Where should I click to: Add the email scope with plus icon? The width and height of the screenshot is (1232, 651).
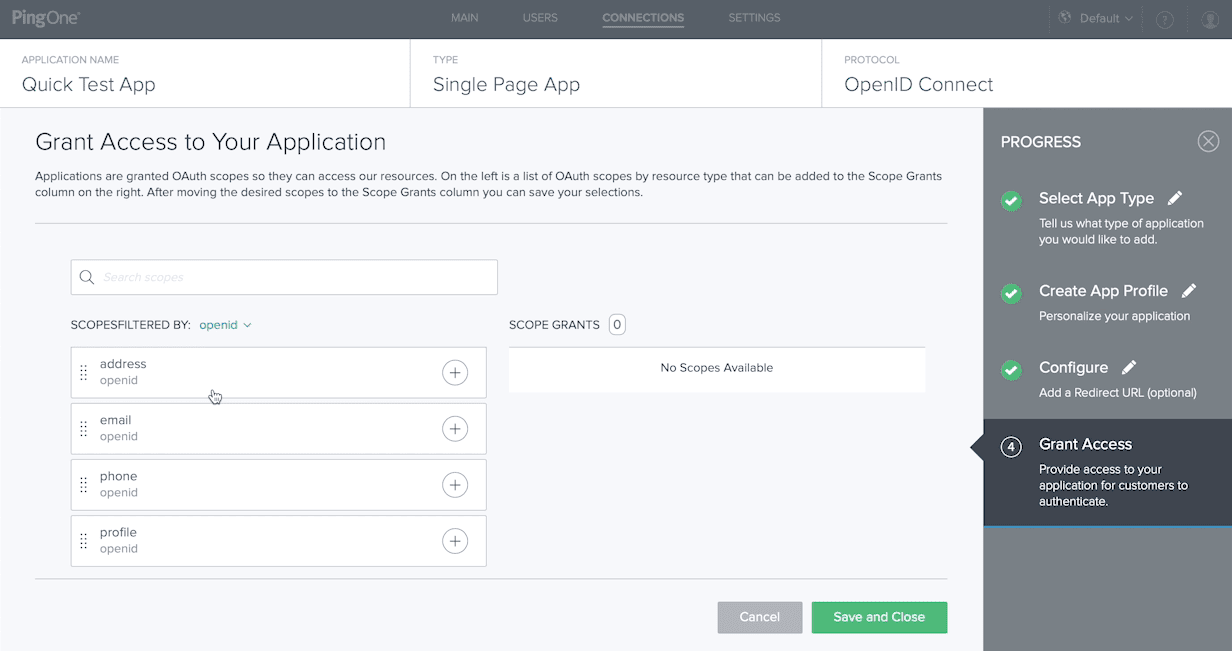[455, 429]
